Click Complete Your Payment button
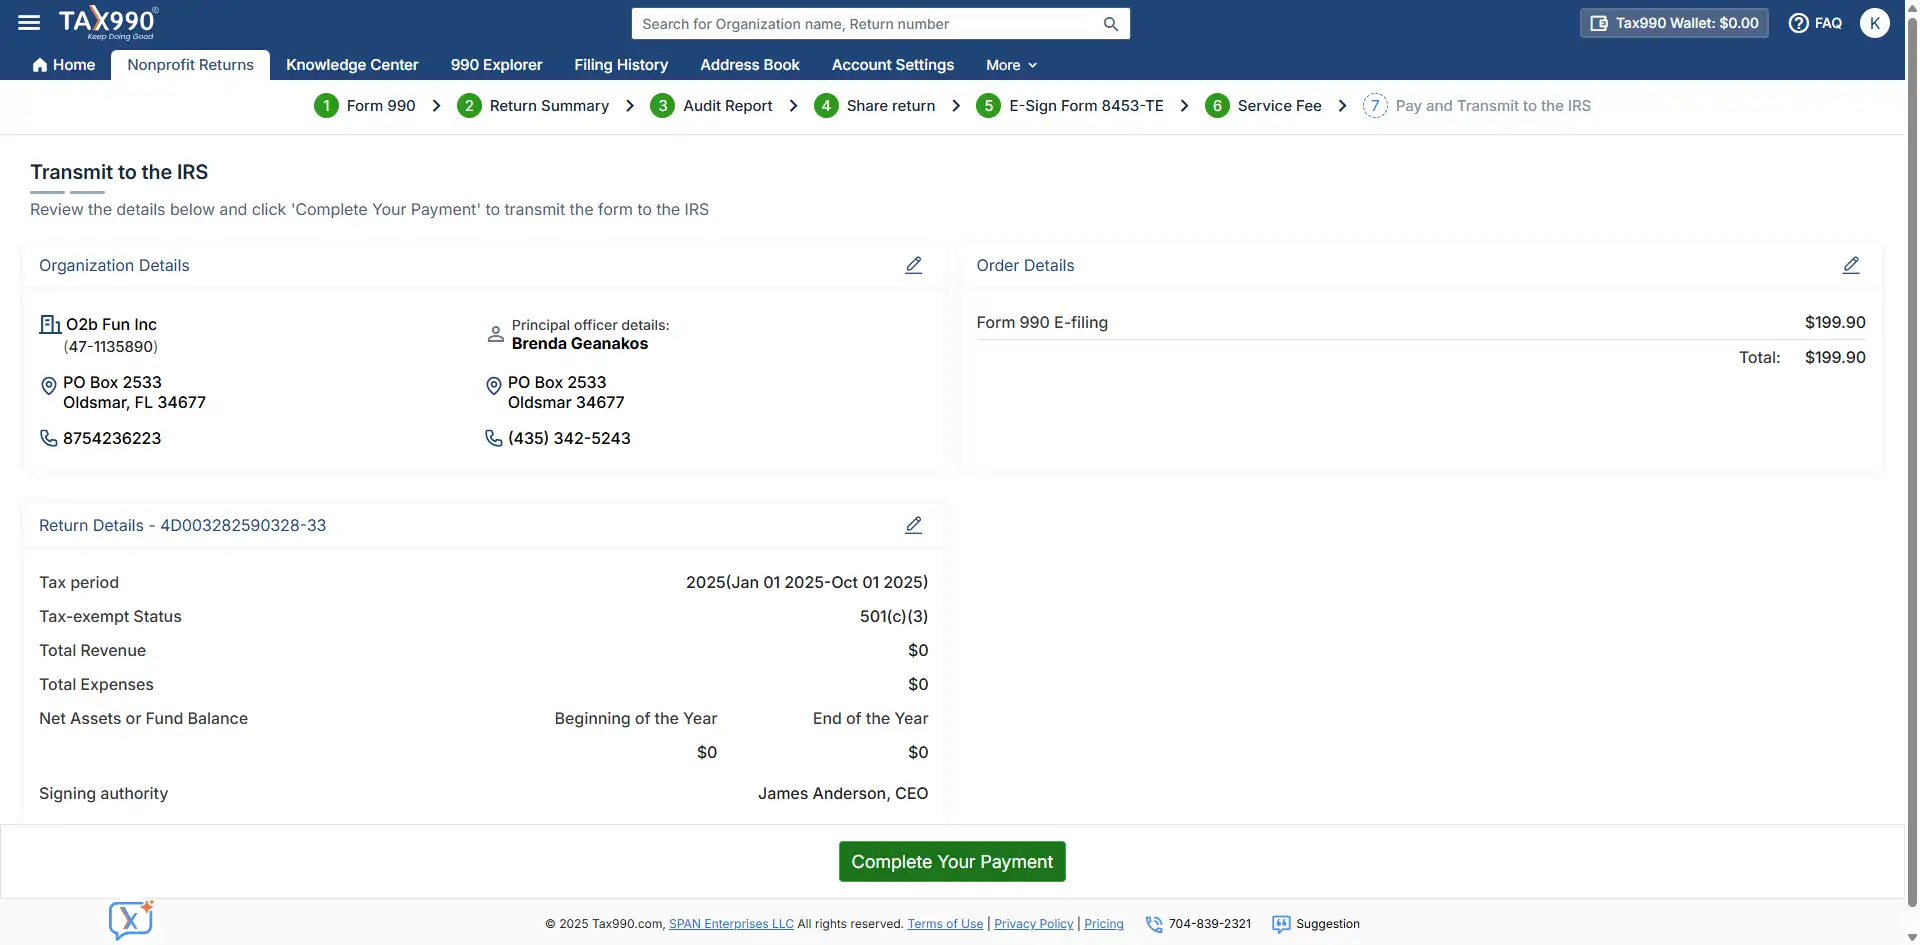 [x=952, y=862]
